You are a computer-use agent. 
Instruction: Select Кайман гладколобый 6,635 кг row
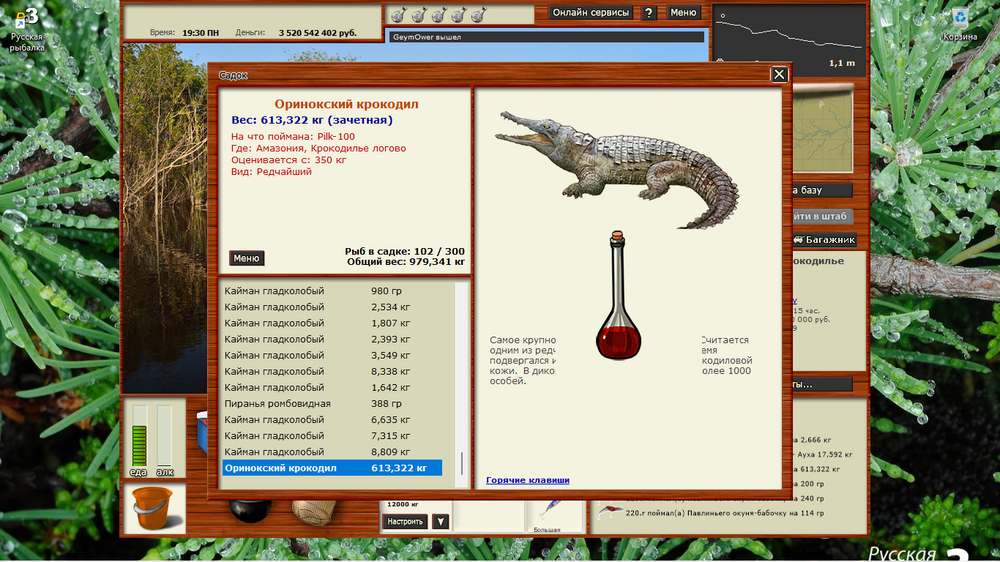(332, 420)
